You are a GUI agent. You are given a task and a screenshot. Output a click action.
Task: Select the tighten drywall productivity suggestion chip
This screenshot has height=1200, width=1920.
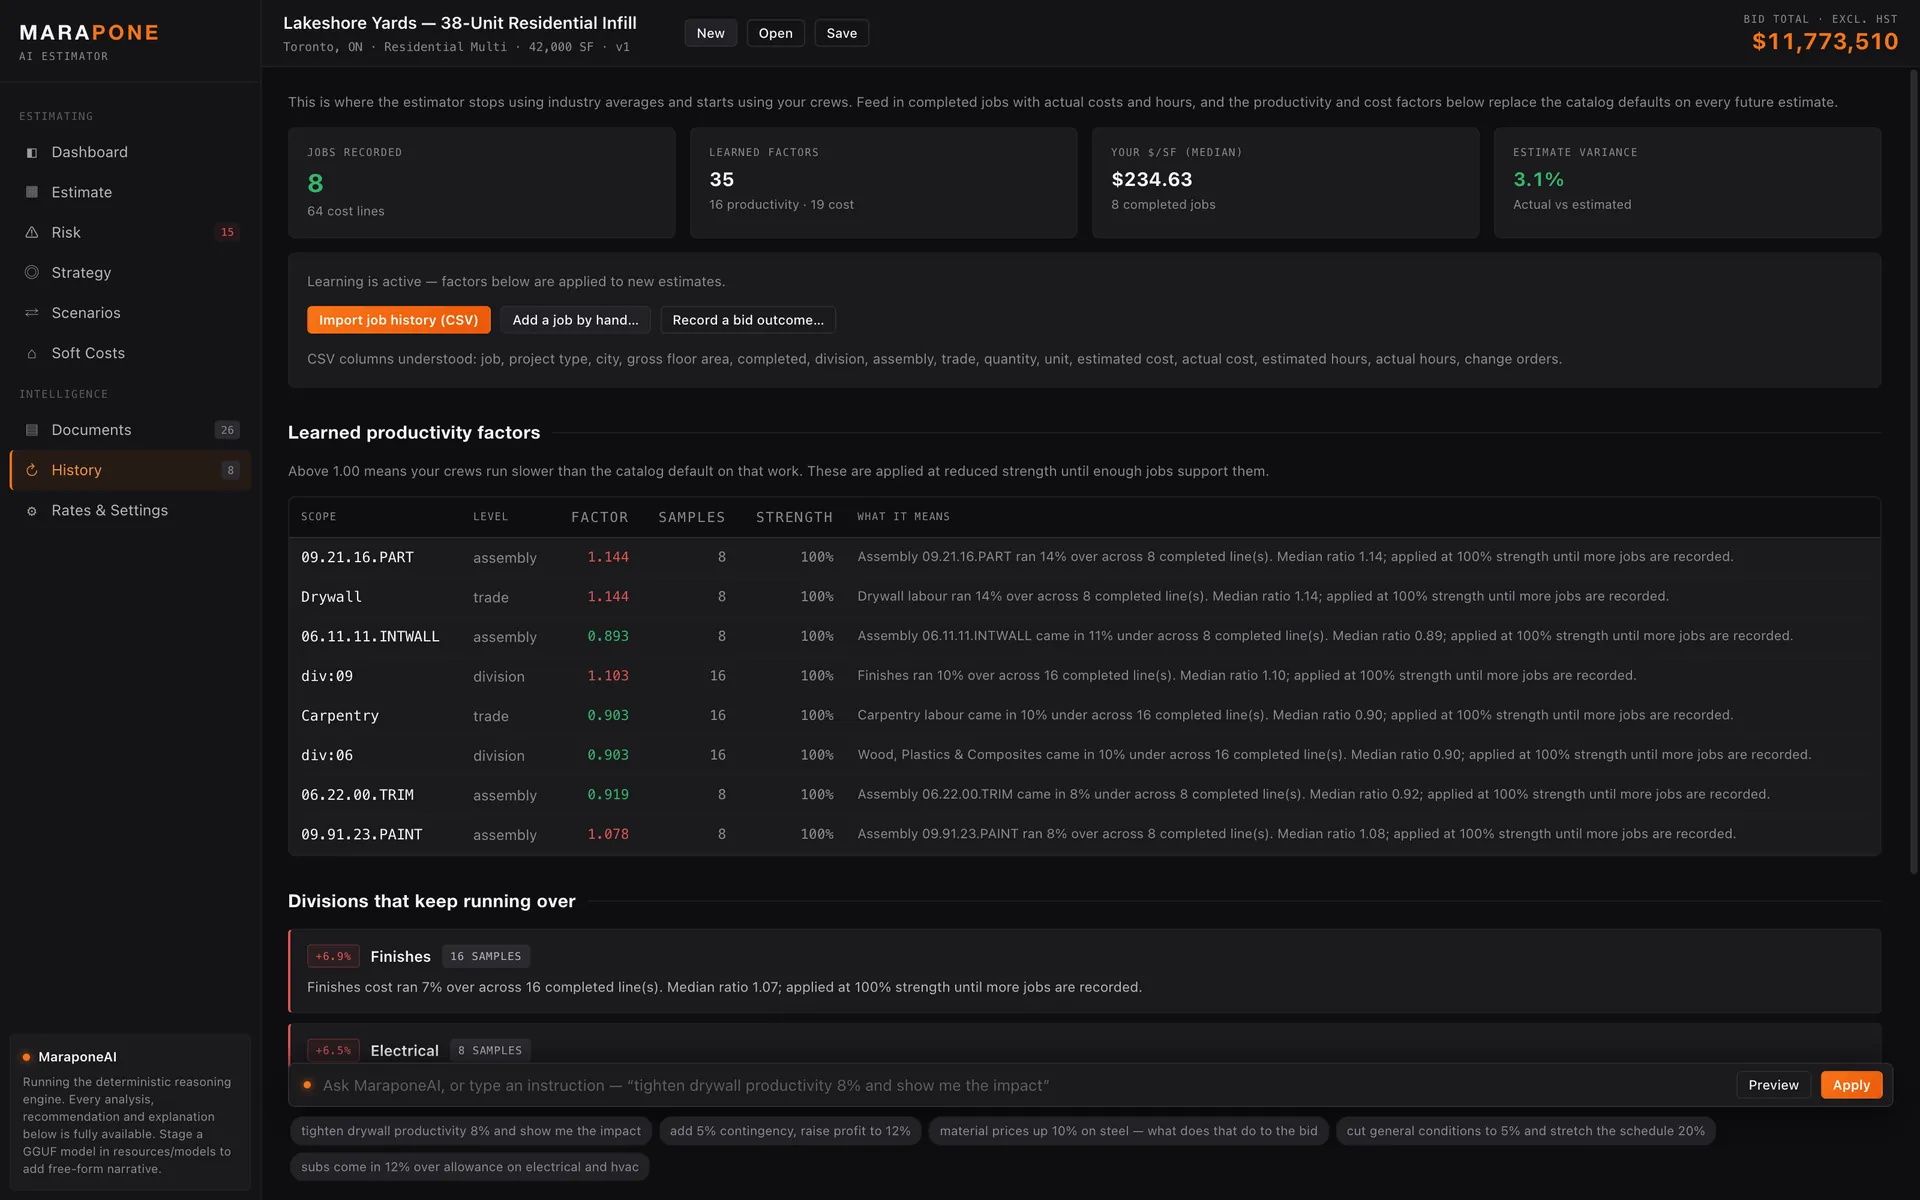pyautogui.click(x=471, y=1131)
